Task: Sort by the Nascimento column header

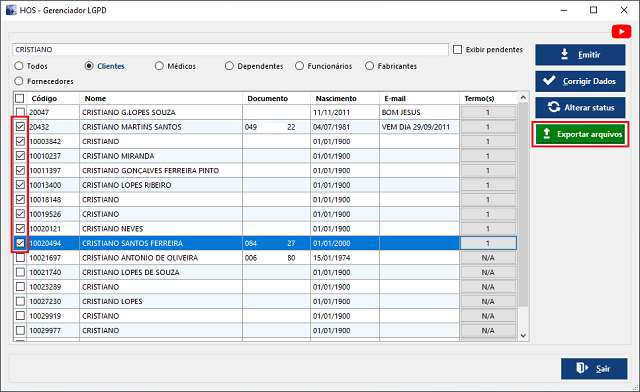Action: [x=345, y=98]
